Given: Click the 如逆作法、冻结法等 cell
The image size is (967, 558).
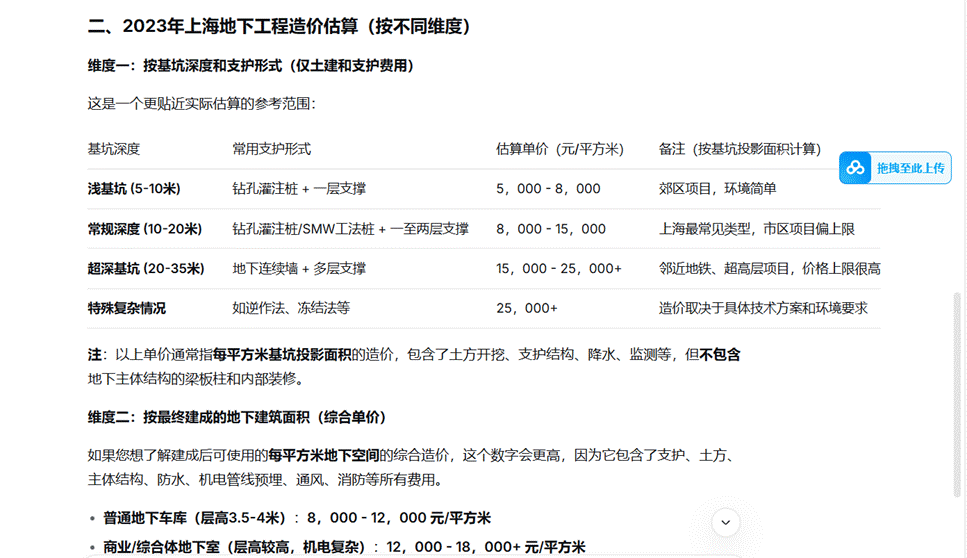Looking at the screenshot, I should tap(291, 309).
